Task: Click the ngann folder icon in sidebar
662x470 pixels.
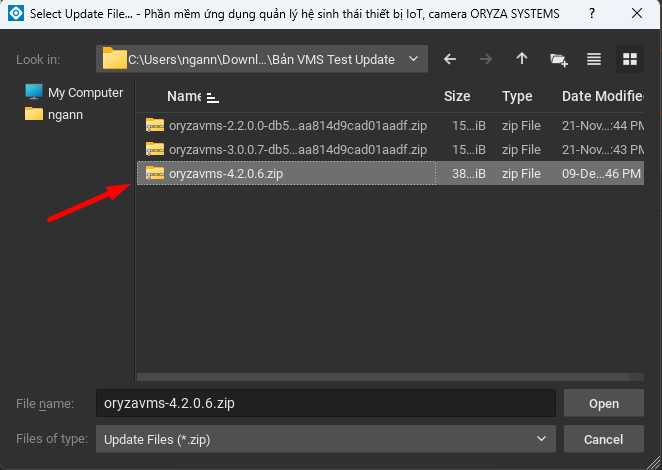Action: click(x=34, y=114)
